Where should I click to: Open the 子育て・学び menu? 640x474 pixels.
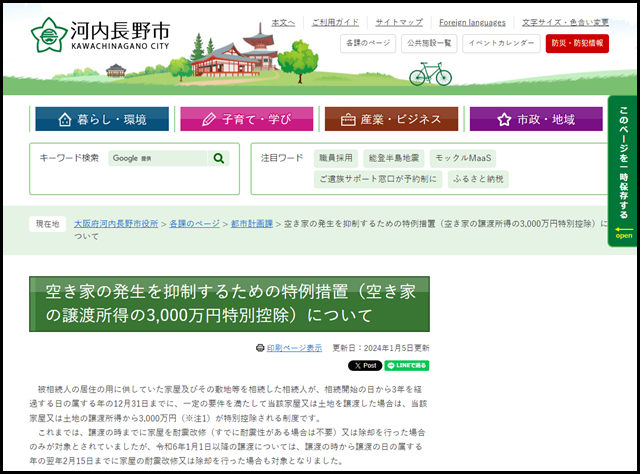247,119
